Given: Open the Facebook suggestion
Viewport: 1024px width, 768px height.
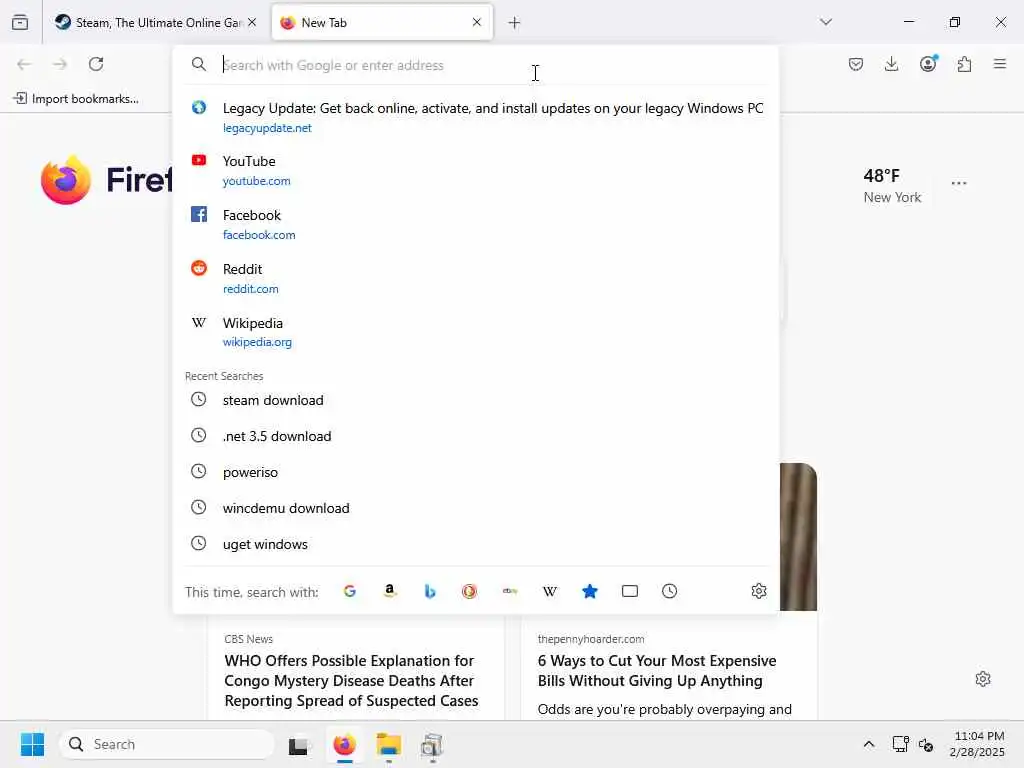Looking at the screenshot, I should tap(476, 224).
